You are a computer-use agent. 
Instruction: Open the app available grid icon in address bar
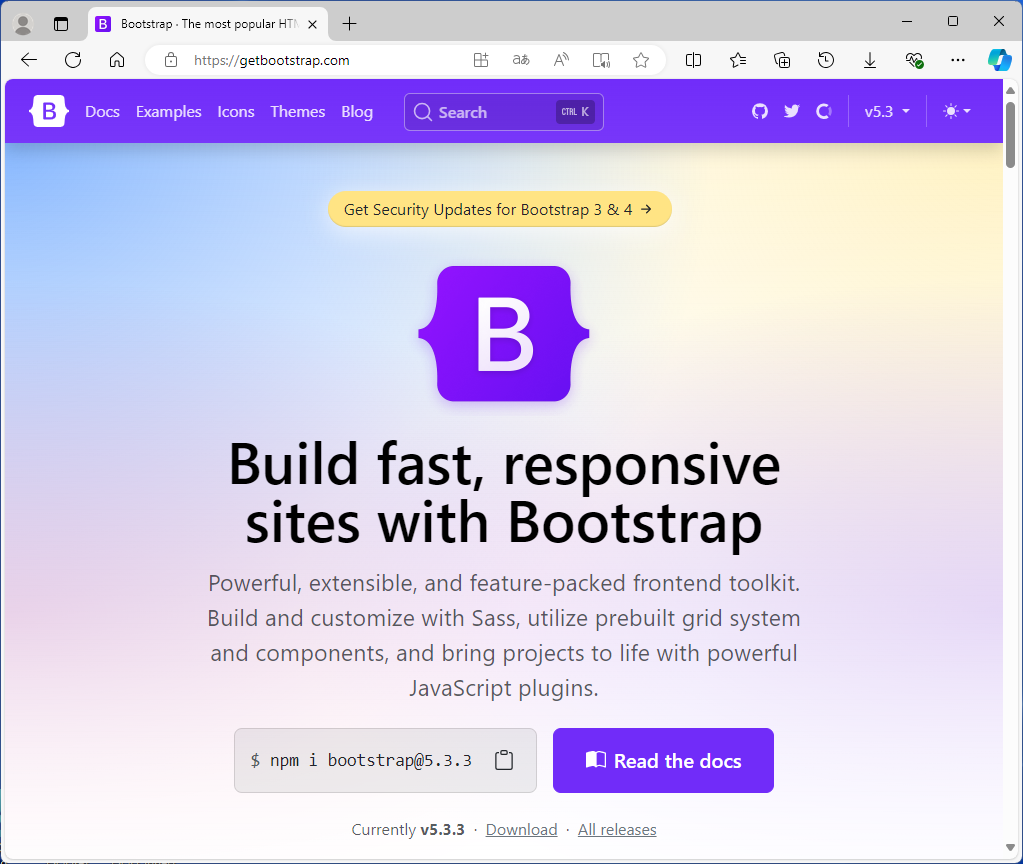[x=481, y=60]
